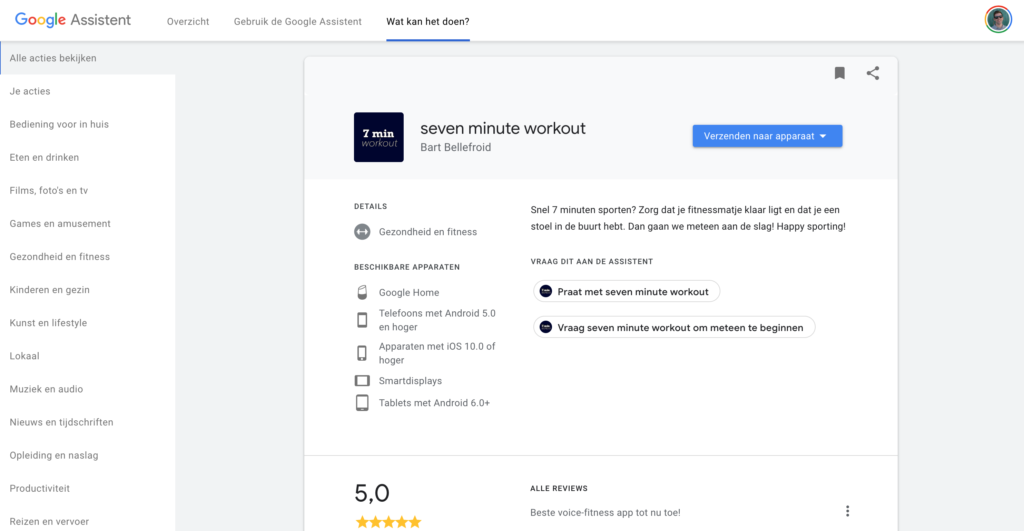Open Lokaal category in sidebar
1024x531 pixels.
(x=88, y=356)
